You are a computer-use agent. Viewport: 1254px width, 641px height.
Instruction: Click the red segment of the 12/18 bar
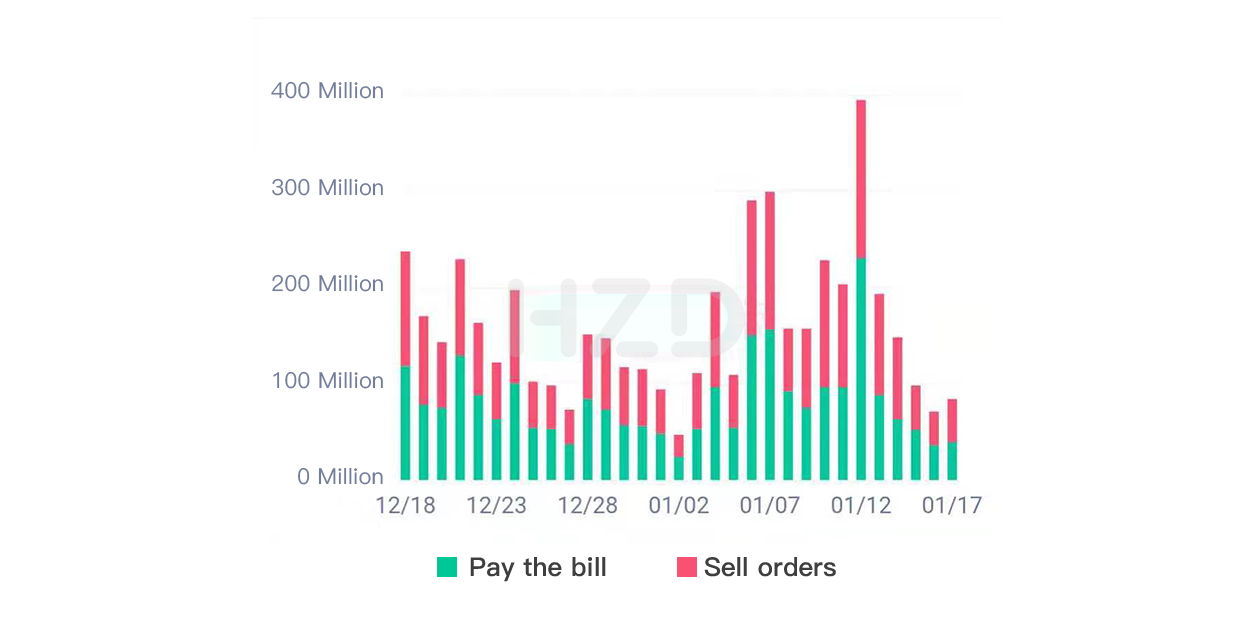coord(405,308)
